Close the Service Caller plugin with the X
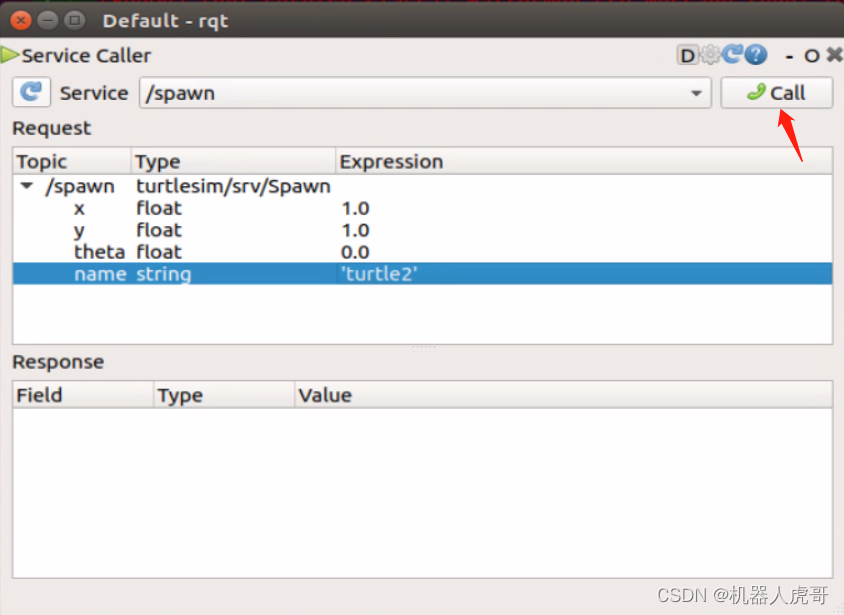This screenshot has height=615, width=844. 833,55
